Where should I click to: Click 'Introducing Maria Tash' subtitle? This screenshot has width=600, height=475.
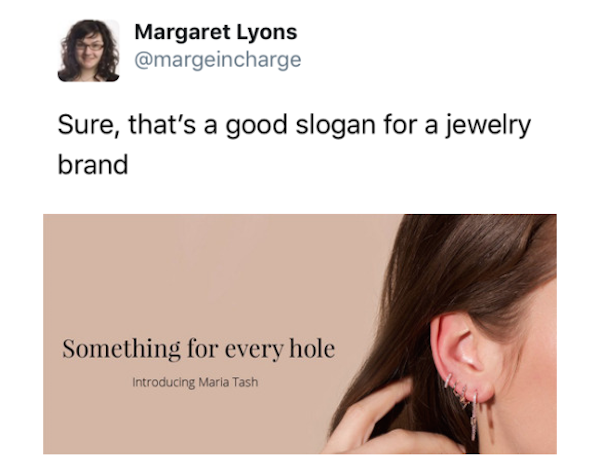pos(195,382)
